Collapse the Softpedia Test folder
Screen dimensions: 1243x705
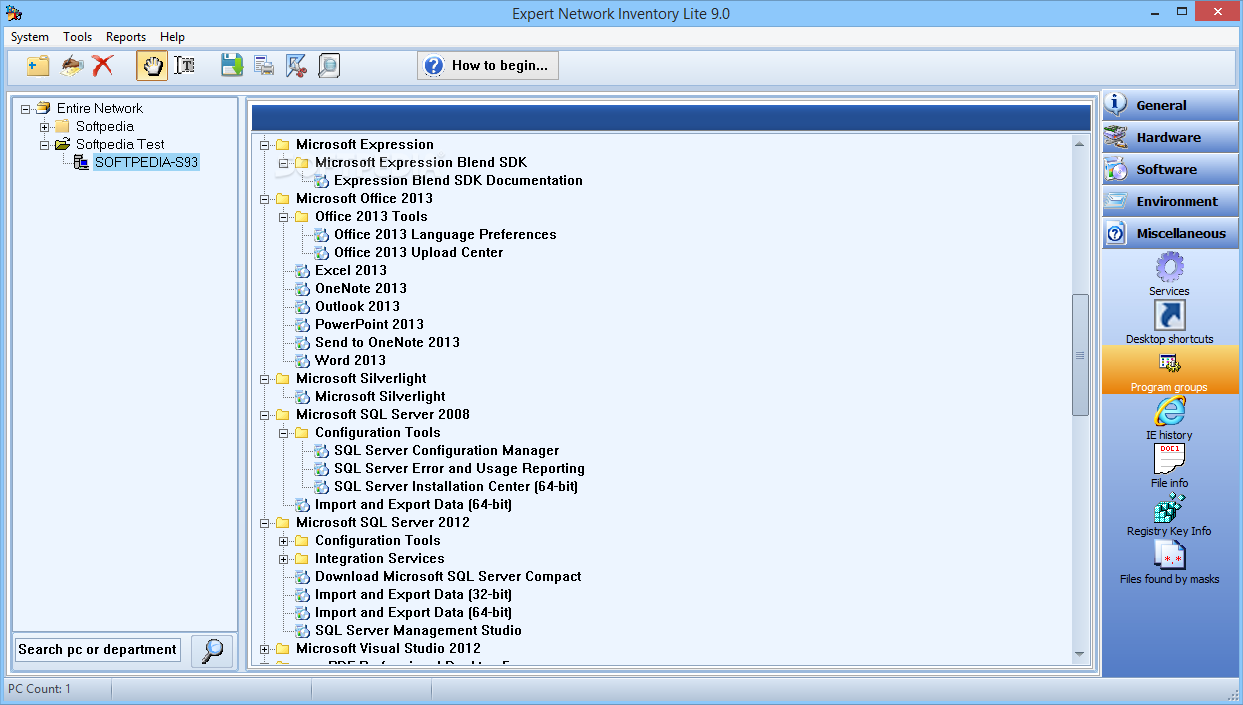click(44, 145)
